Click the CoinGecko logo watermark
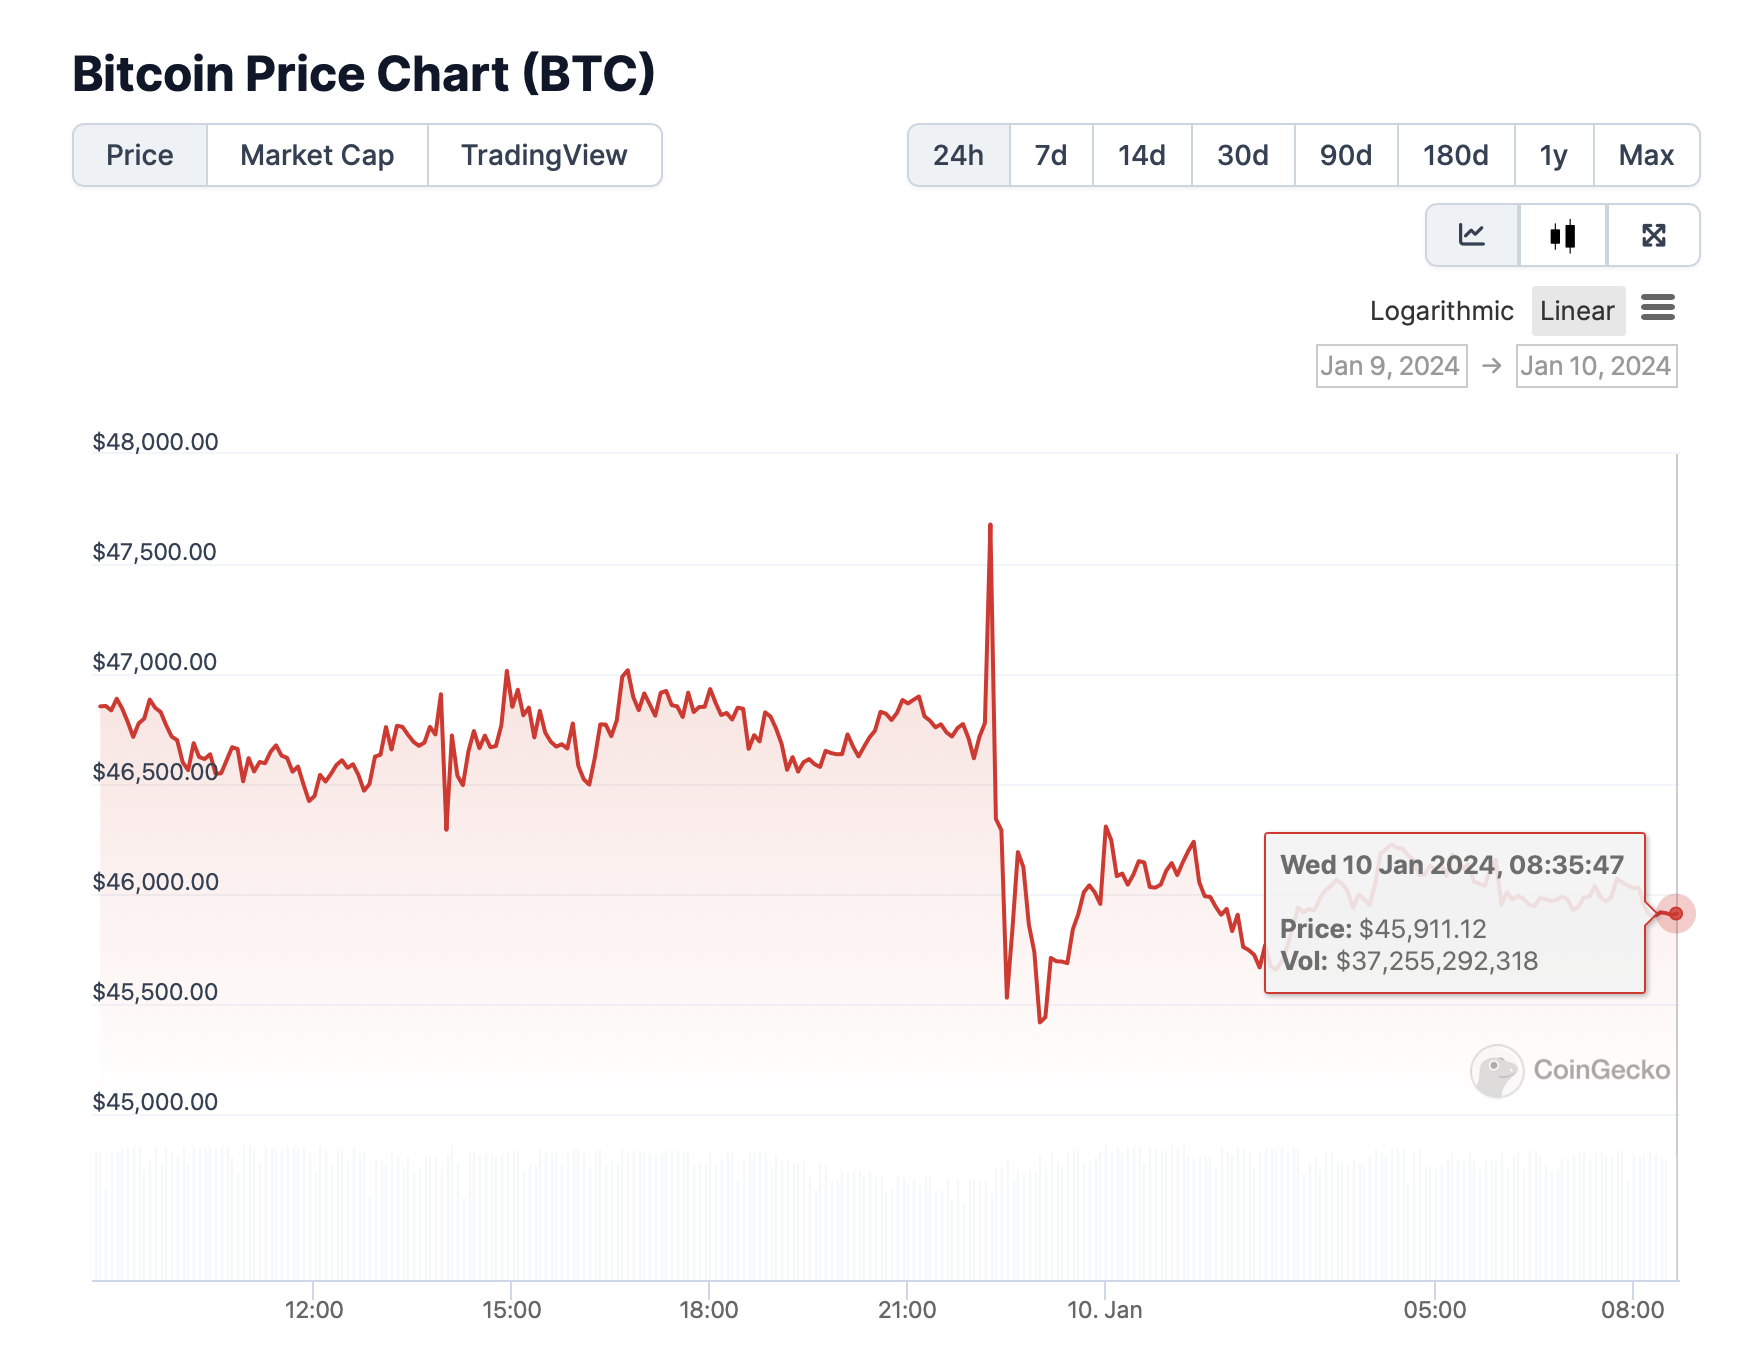This screenshot has width=1744, height=1370. click(1570, 1070)
